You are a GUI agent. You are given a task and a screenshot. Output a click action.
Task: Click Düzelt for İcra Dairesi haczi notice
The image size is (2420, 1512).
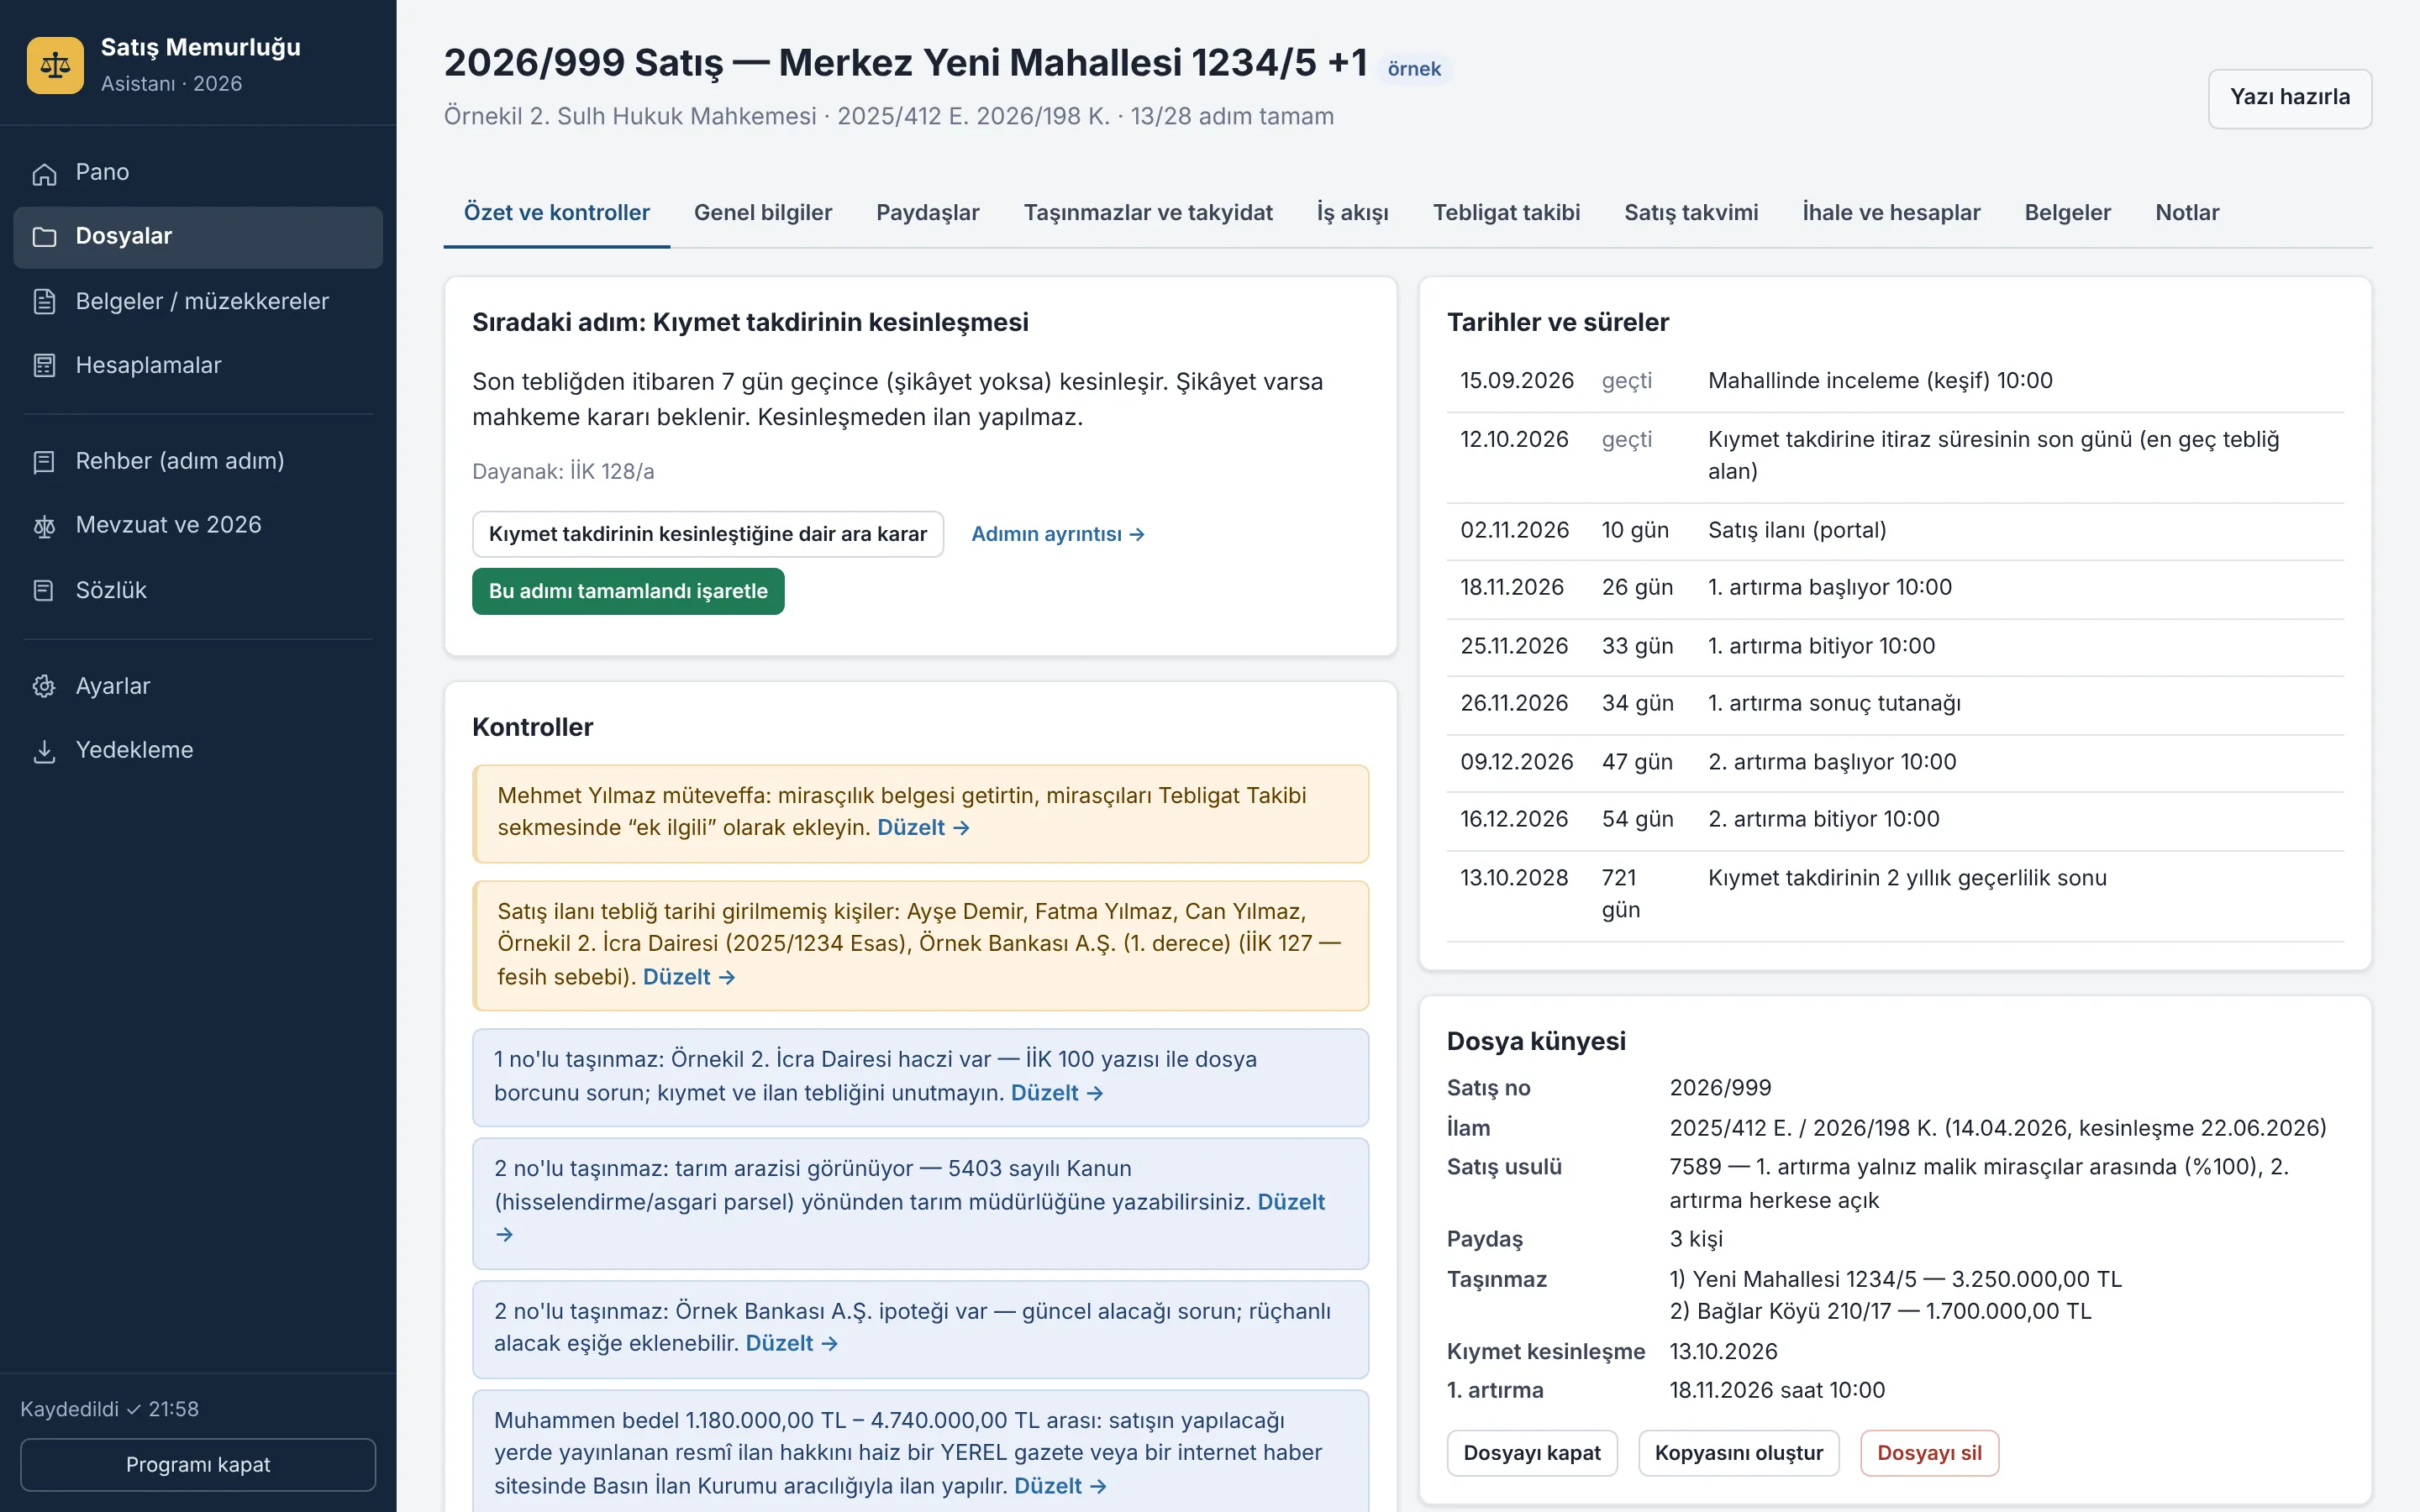point(1057,1093)
